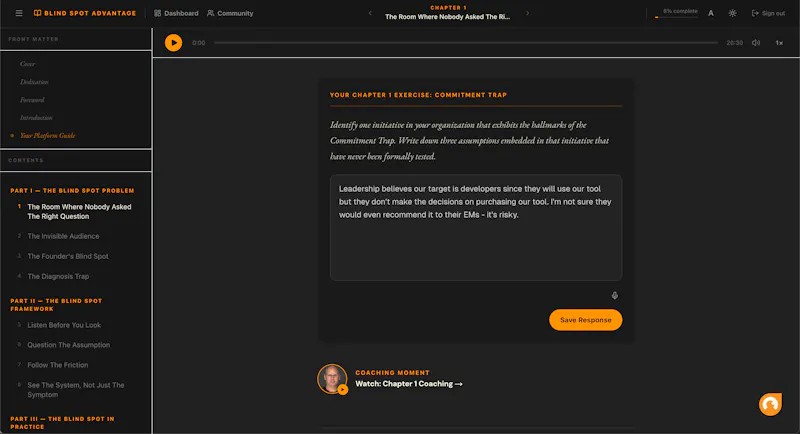Go to the previous chapter arrow
Viewport: 800px width, 434px height.
click(x=370, y=13)
